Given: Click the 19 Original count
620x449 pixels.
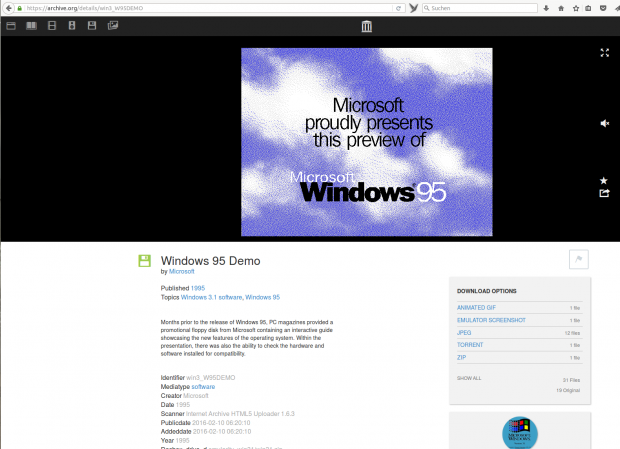Looking at the screenshot, I should [x=568, y=390].
